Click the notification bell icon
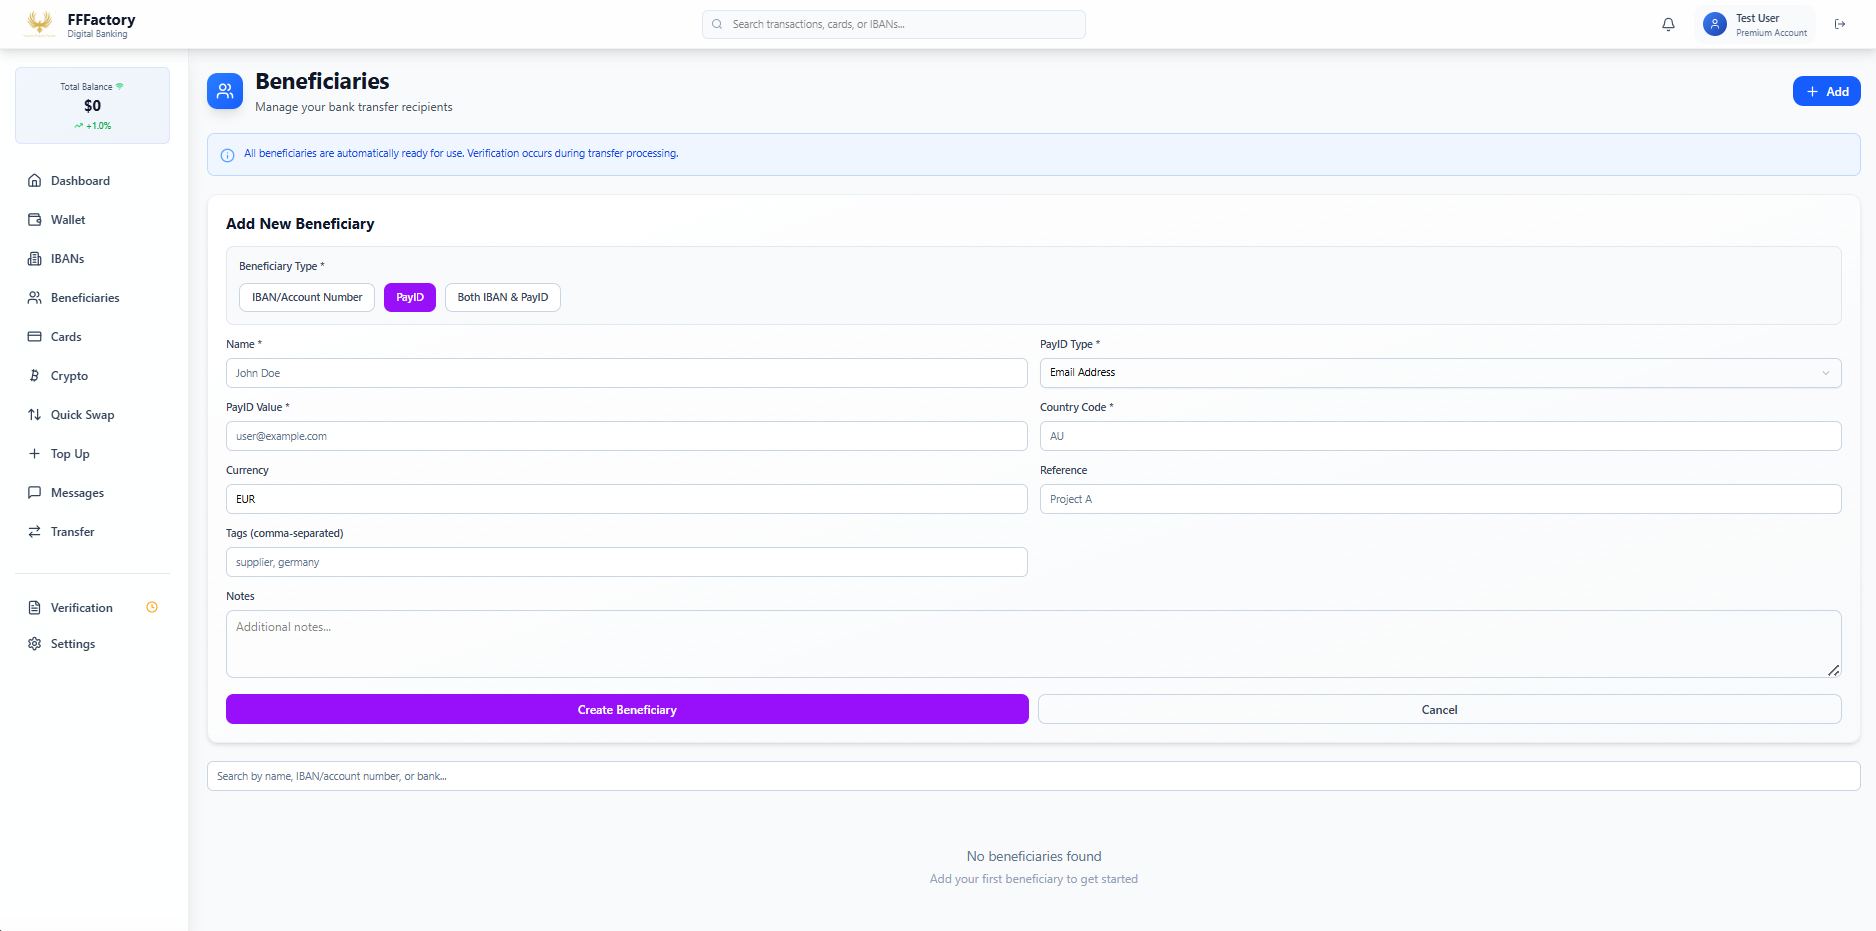 coord(1668,24)
